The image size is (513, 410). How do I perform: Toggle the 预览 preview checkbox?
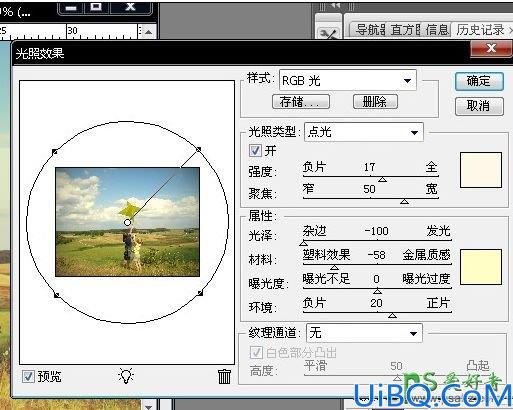point(28,377)
